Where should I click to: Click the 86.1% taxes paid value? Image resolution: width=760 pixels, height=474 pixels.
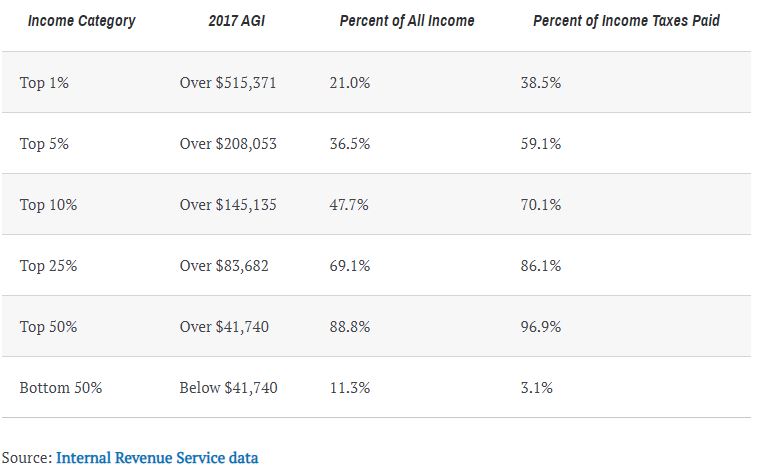click(541, 266)
